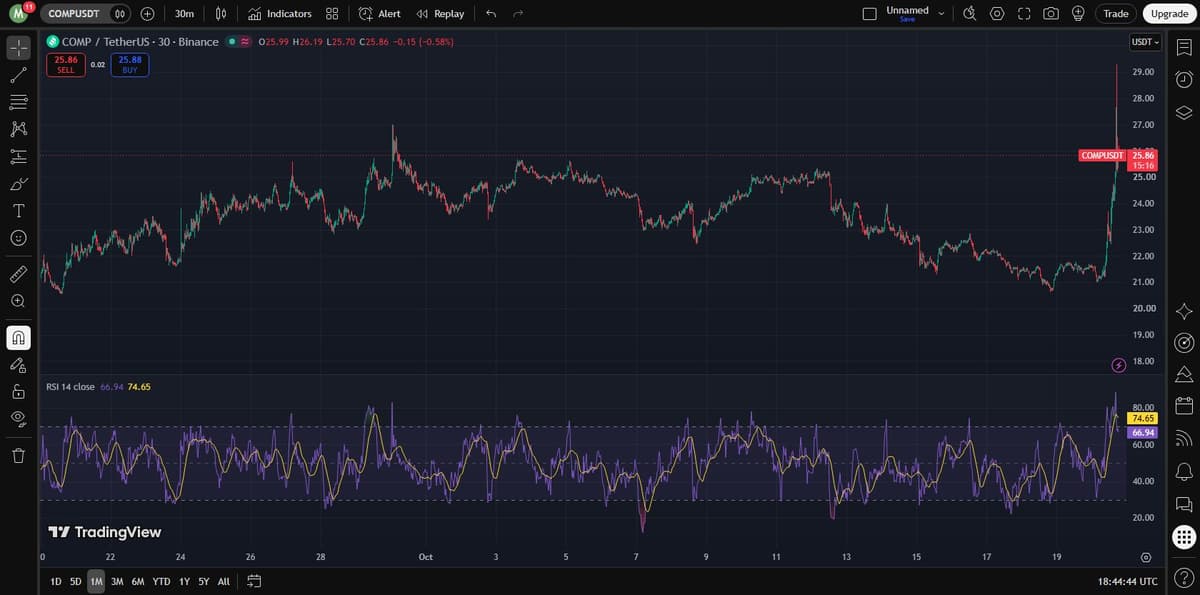Image resolution: width=1200 pixels, height=595 pixels.
Task: Activate the zoom in tool
Action: coord(18,300)
